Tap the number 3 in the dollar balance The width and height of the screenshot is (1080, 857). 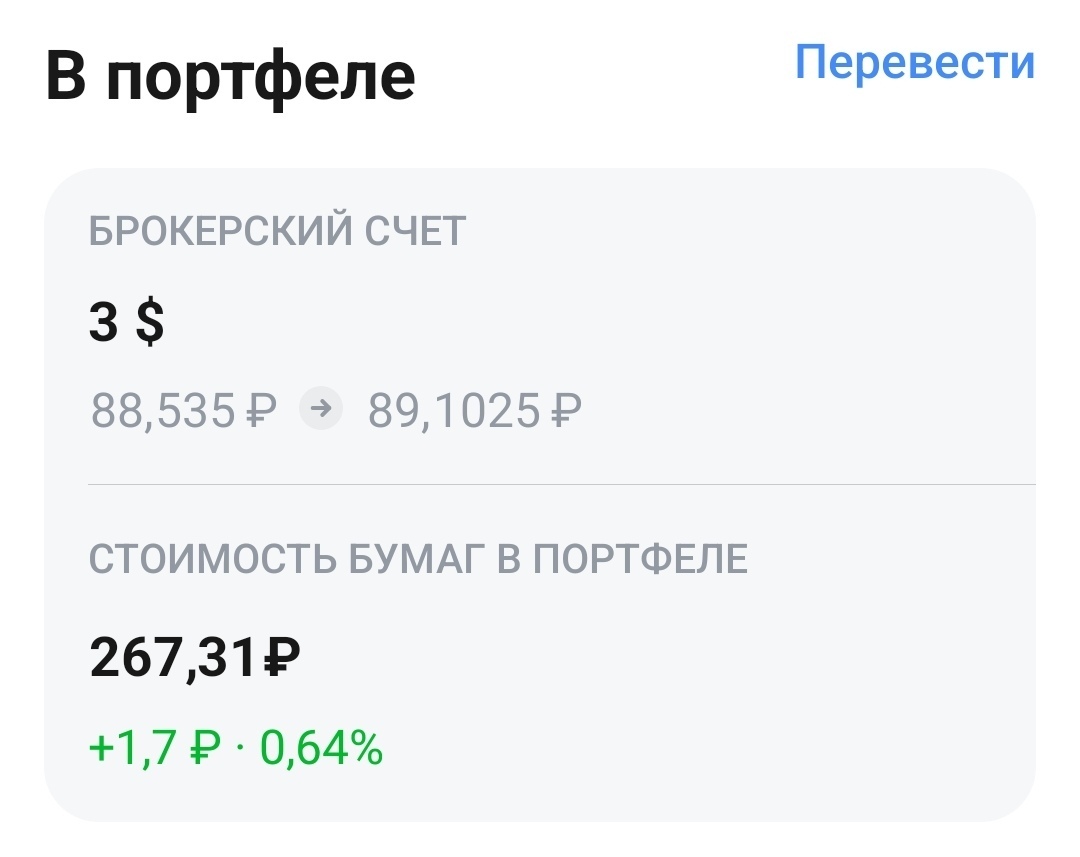103,324
